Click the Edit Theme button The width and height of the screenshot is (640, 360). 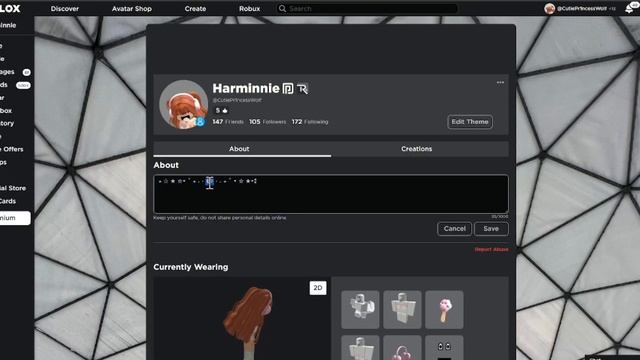[x=470, y=122]
